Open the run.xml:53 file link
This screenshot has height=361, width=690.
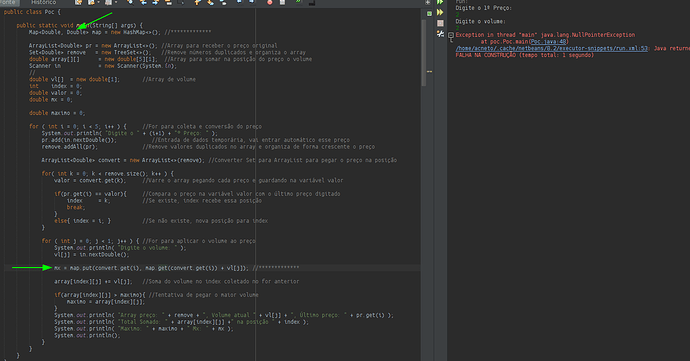[x=552, y=48]
